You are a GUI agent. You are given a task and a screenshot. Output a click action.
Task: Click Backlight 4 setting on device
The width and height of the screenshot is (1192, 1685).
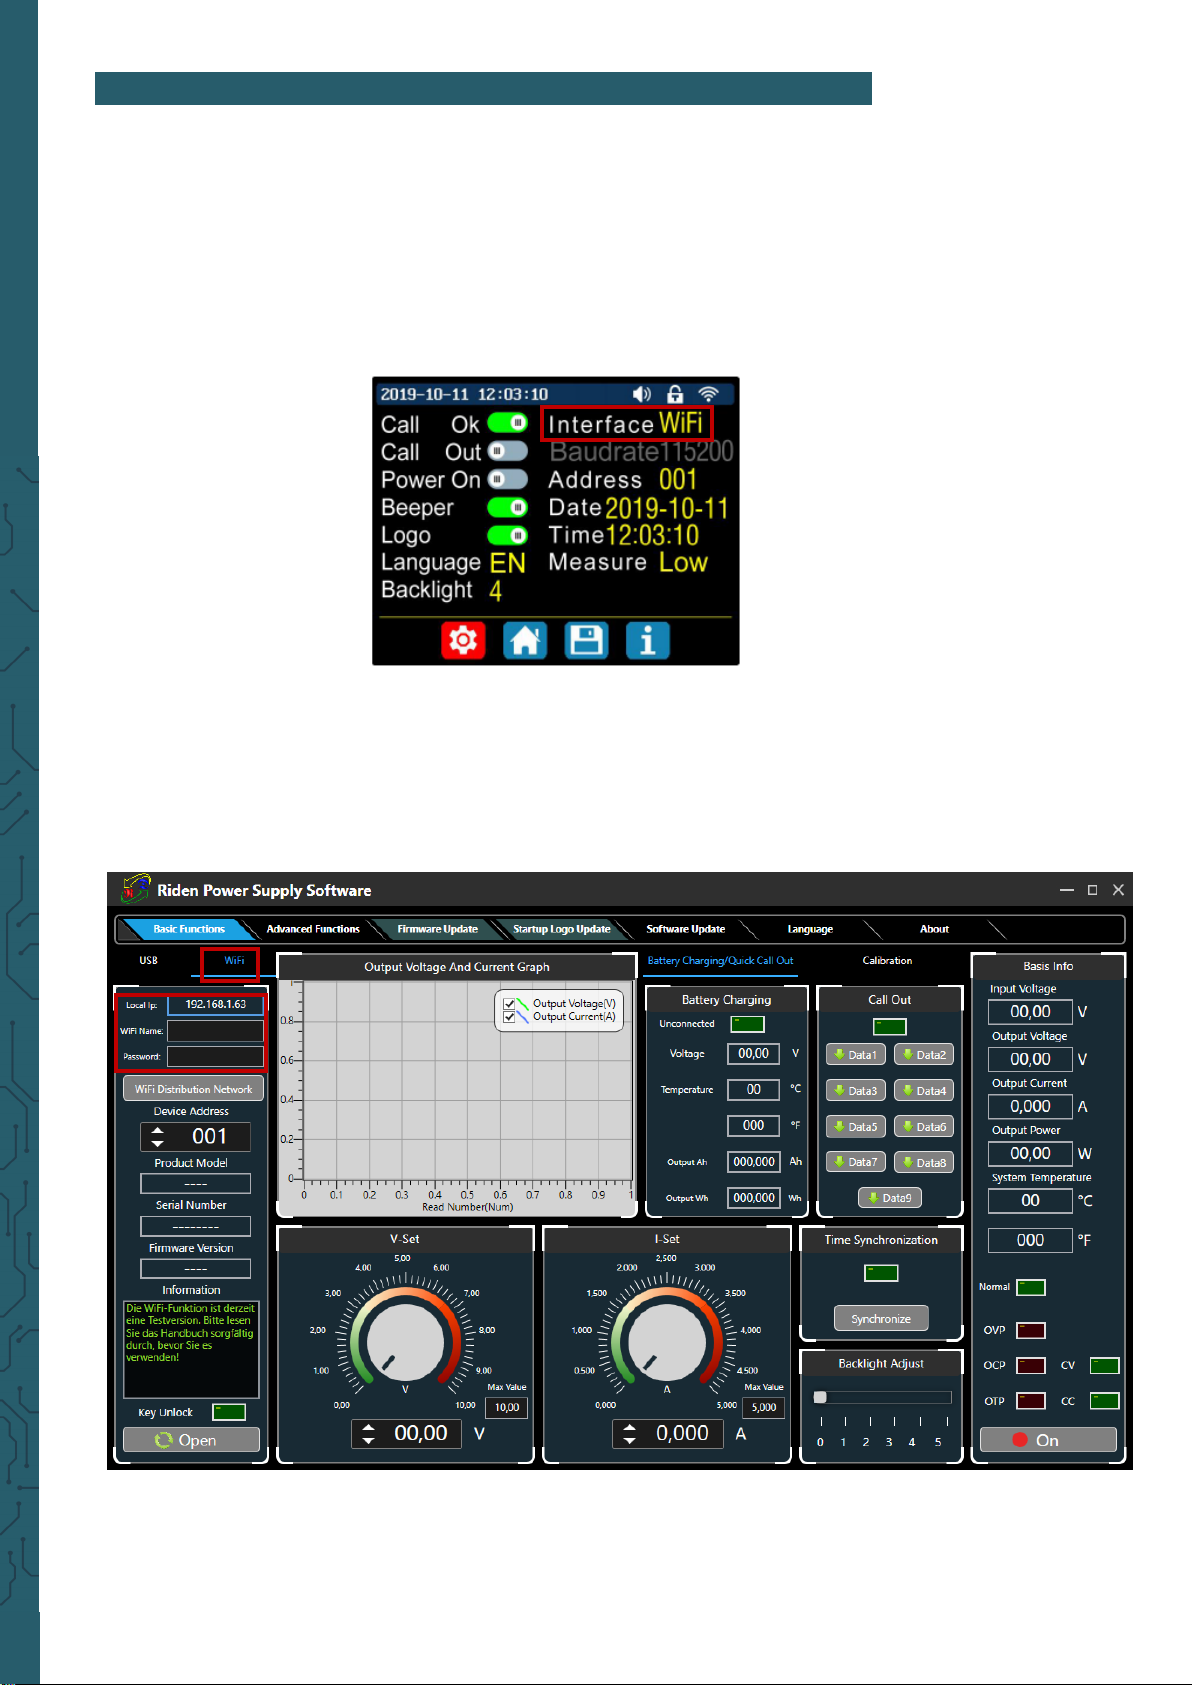click(442, 590)
